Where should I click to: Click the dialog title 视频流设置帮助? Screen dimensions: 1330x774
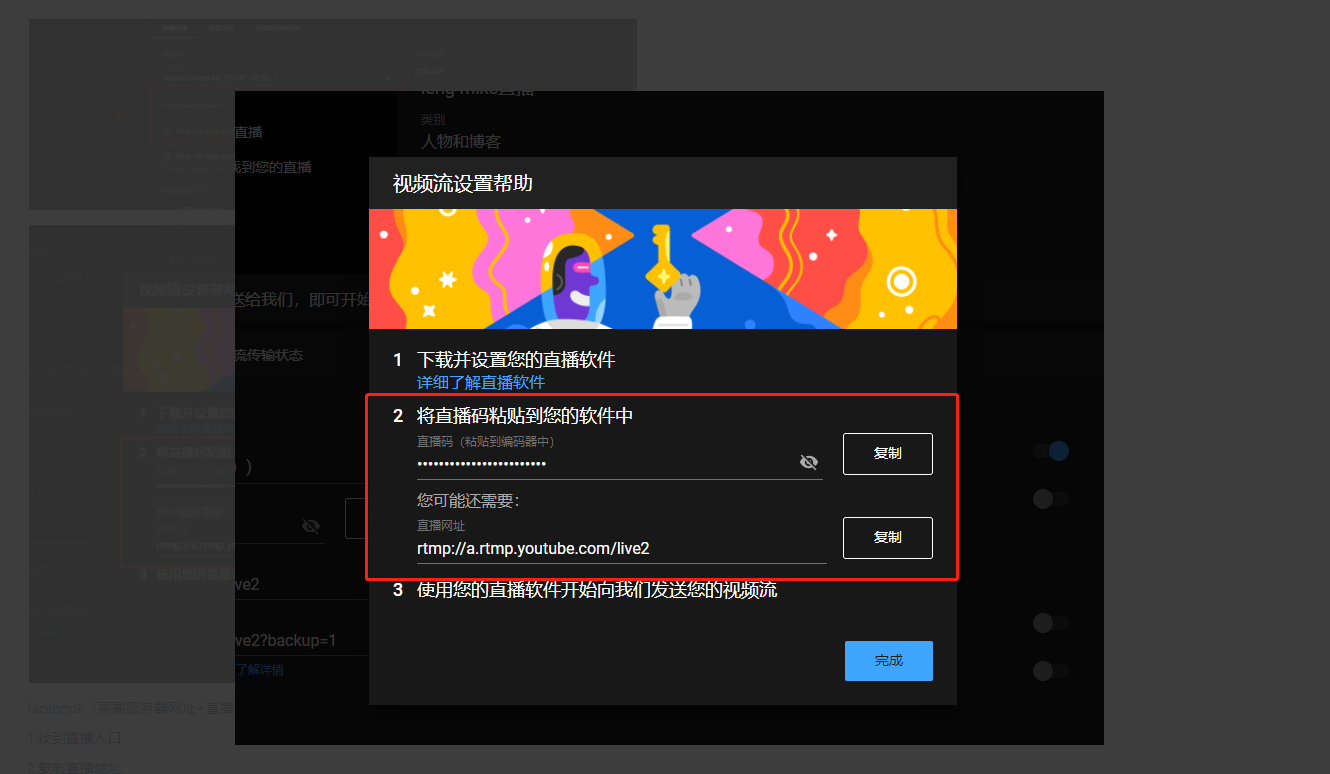tap(462, 184)
